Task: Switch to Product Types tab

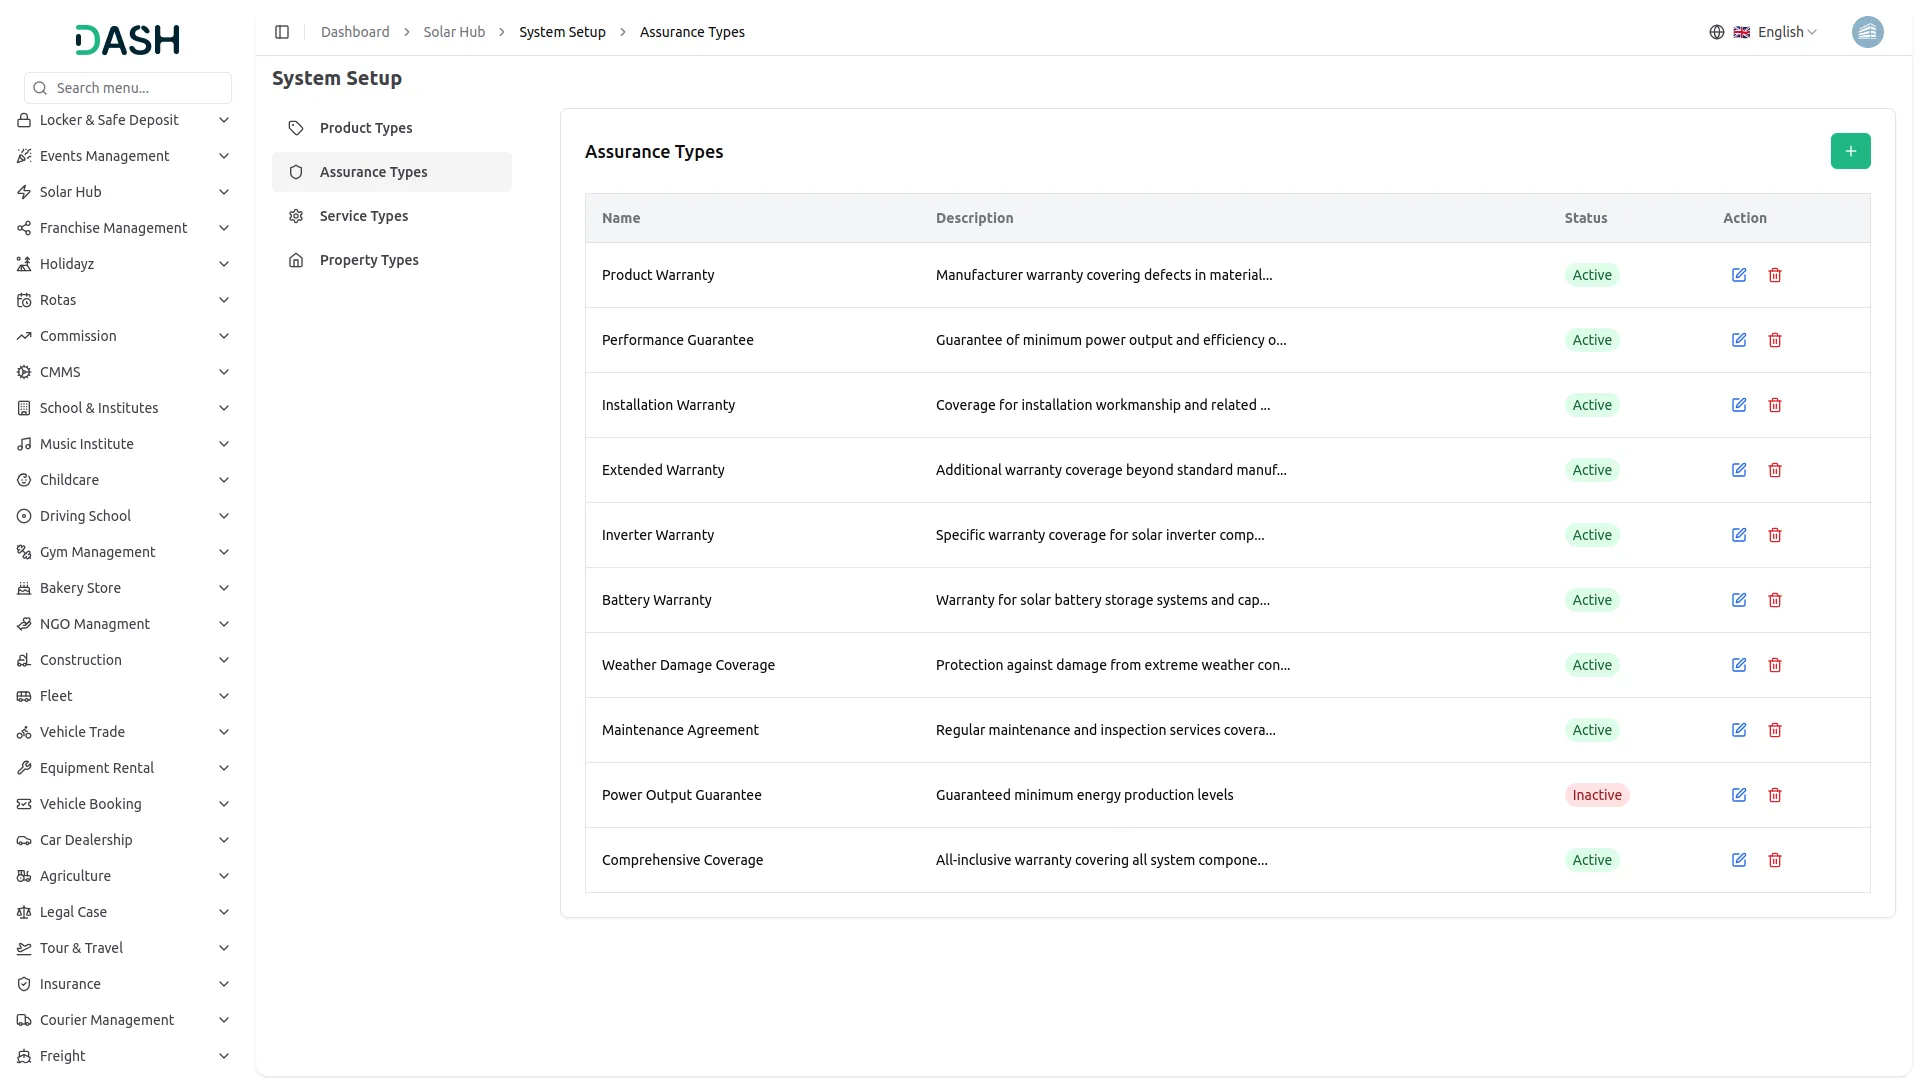Action: pos(366,128)
